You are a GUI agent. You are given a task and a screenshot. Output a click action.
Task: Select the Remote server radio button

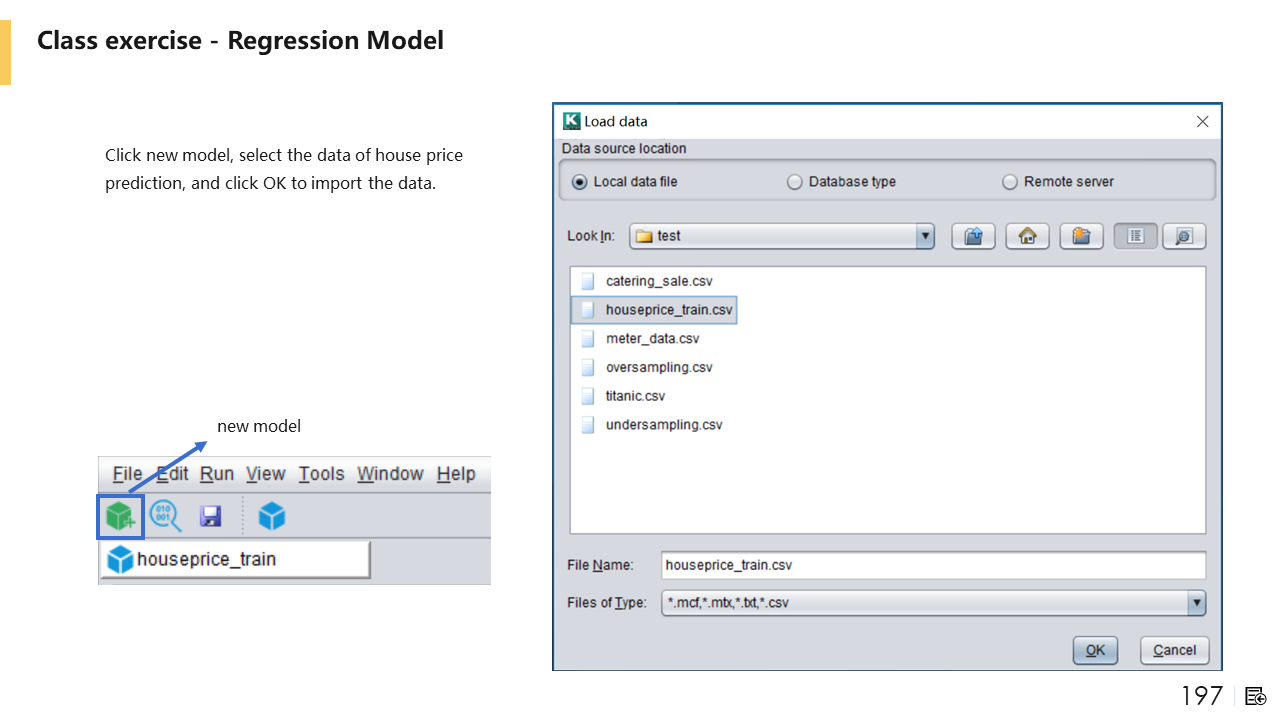pos(1010,182)
